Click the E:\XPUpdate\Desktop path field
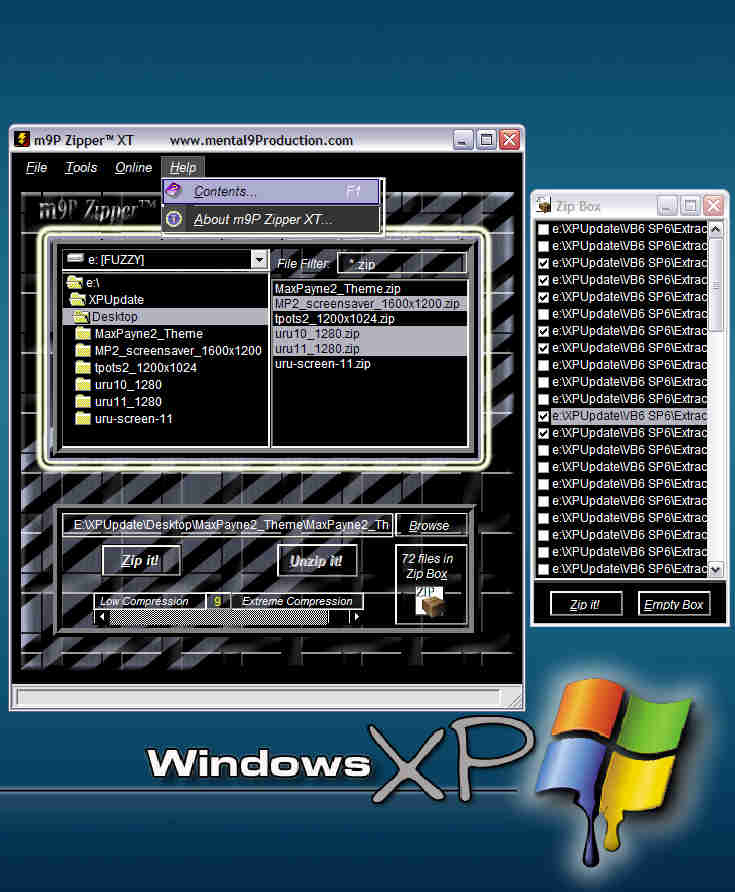The width and height of the screenshot is (735, 892). tap(228, 525)
